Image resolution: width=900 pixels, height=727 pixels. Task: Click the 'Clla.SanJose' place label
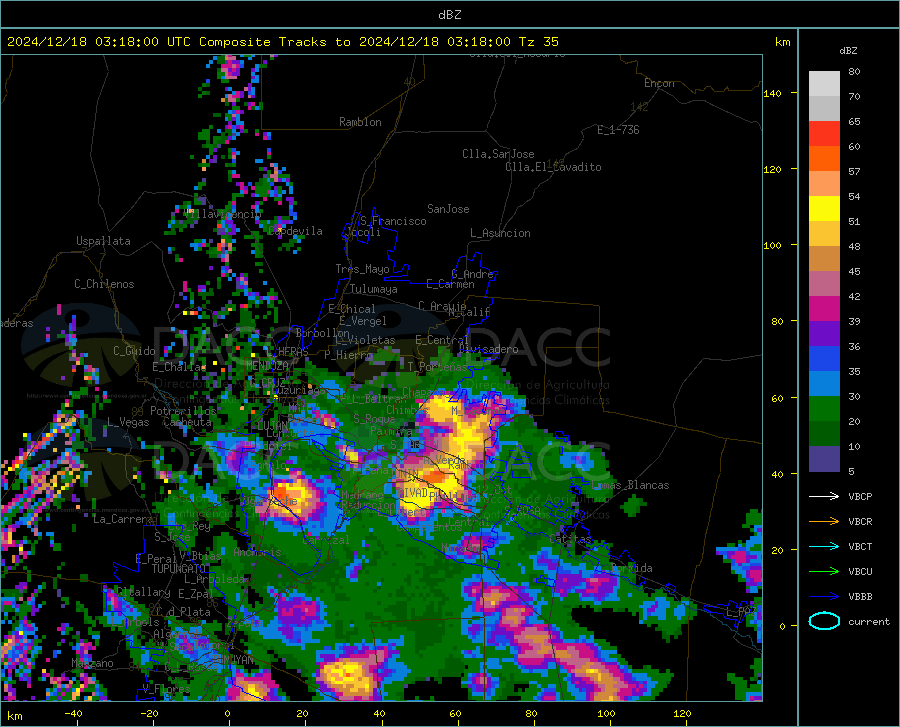(498, 154)
